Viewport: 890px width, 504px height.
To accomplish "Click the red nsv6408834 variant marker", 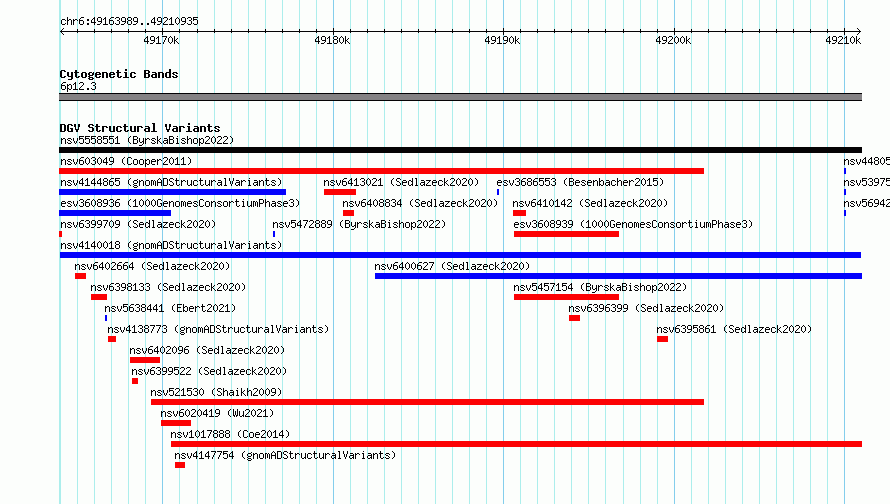I will pos(349,213).
